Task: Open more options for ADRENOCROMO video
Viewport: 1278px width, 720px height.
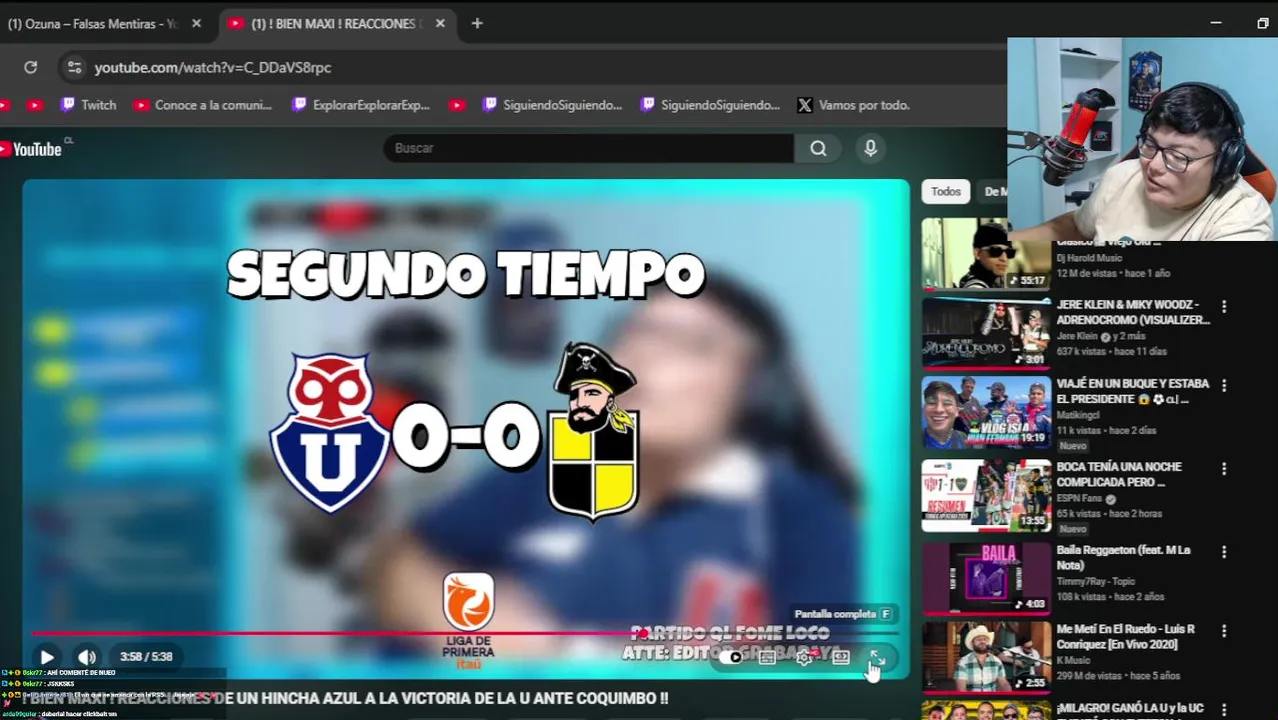Action: 1224,307
